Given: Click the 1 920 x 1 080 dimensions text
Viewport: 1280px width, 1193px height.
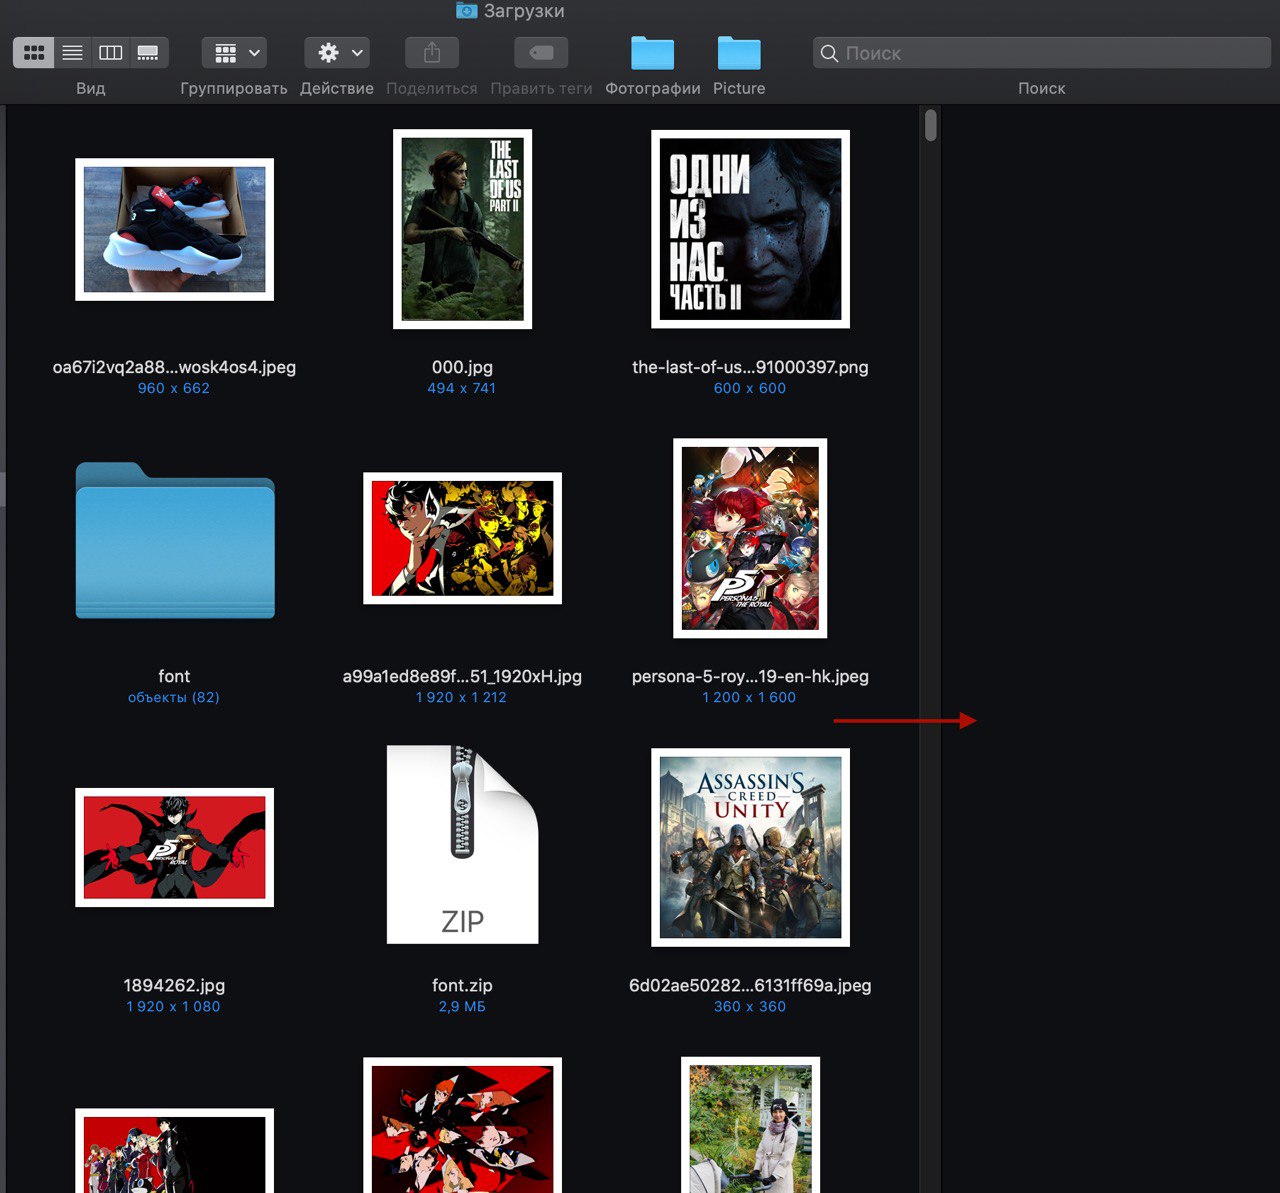Looking at the screenshot, I should (174, 1006).
